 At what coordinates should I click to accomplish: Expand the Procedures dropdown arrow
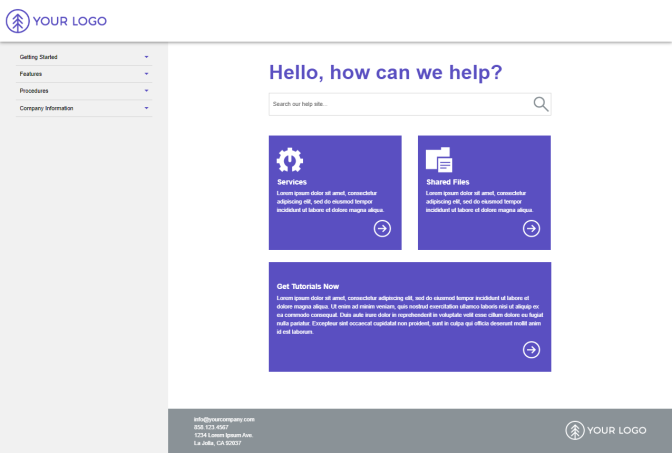pyautogui.click(x=146, y=91)
